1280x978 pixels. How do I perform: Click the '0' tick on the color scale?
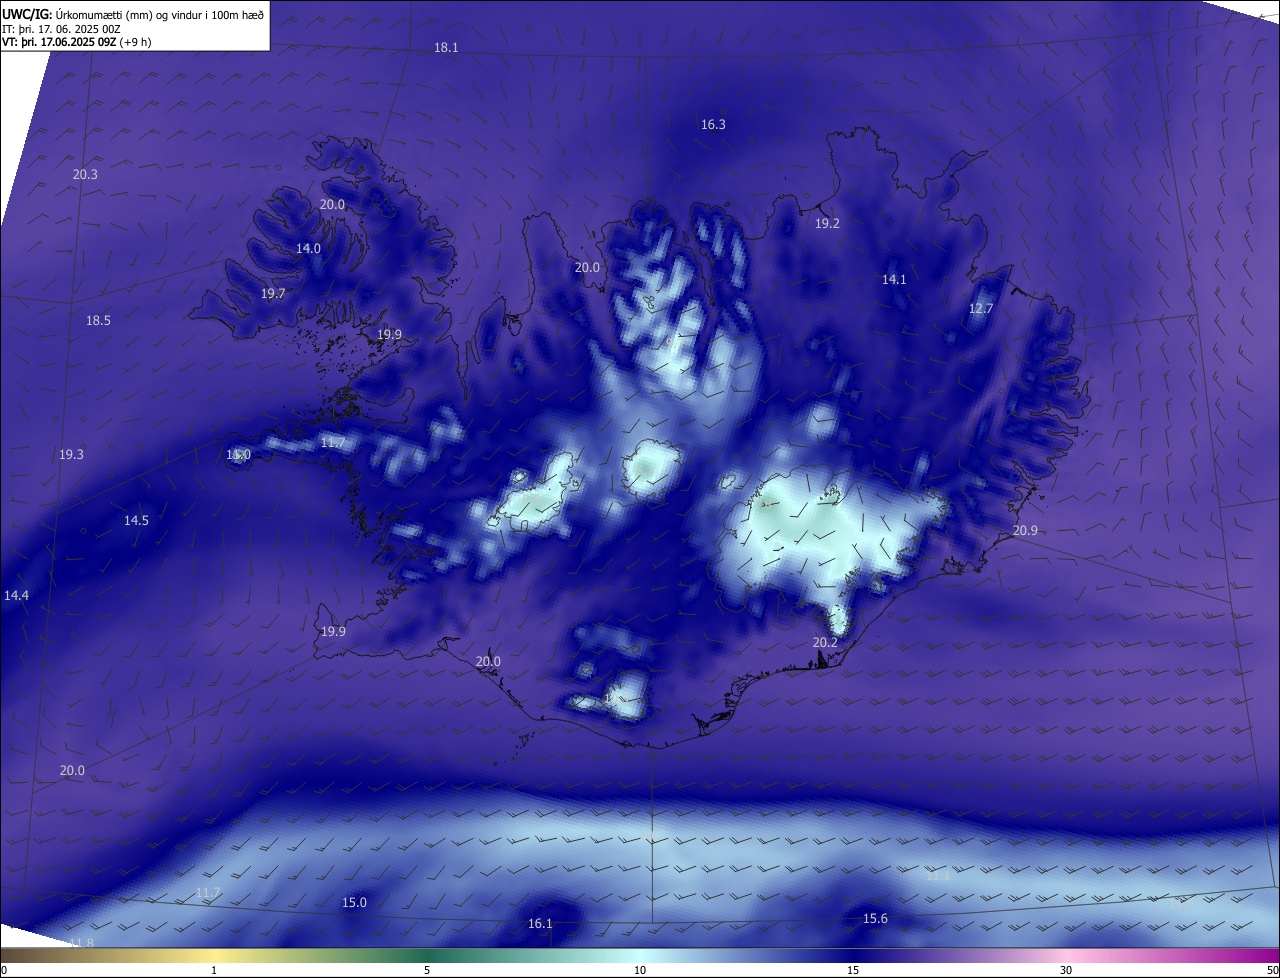point(4,970)
